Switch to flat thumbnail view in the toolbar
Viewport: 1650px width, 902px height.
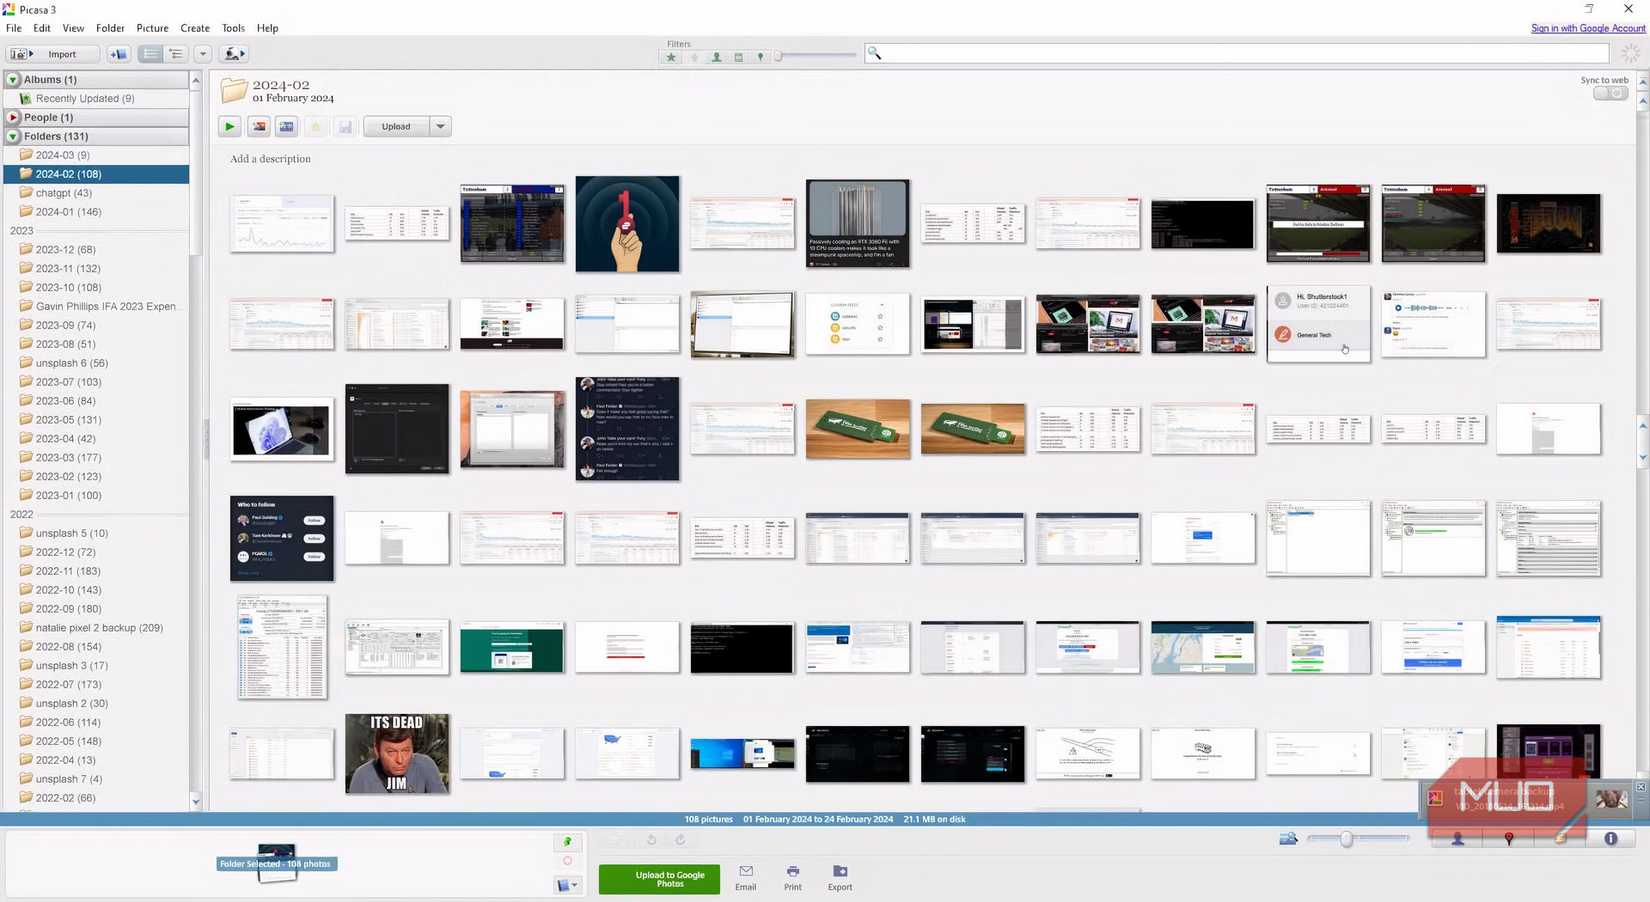point(151,53)
